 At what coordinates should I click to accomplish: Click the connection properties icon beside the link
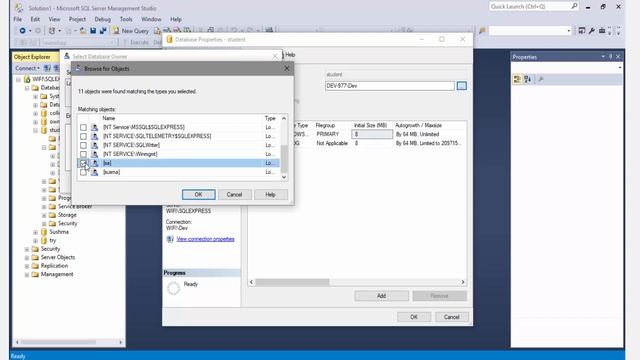pos(170,239)
